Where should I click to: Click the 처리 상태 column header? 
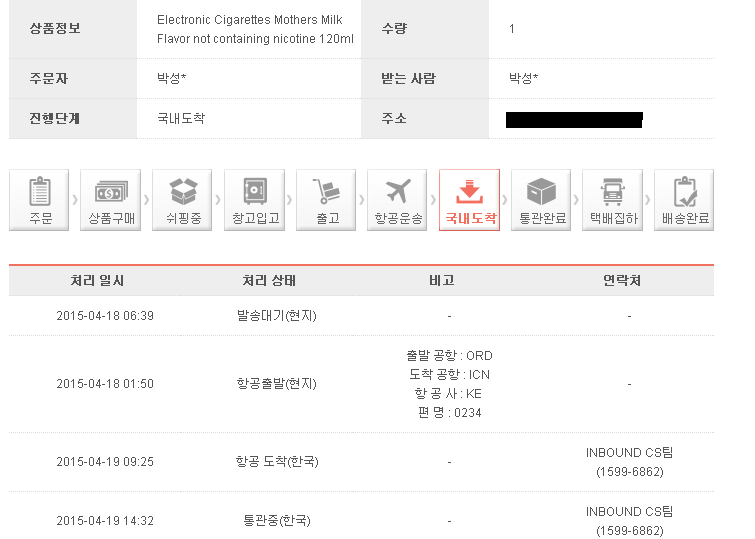click(269, 280)
